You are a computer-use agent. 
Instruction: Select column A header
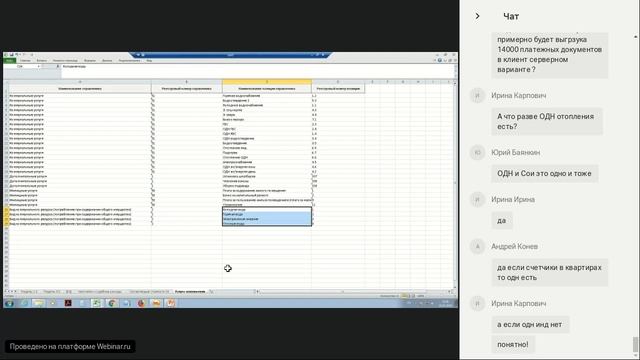click(x=80, y=82)
